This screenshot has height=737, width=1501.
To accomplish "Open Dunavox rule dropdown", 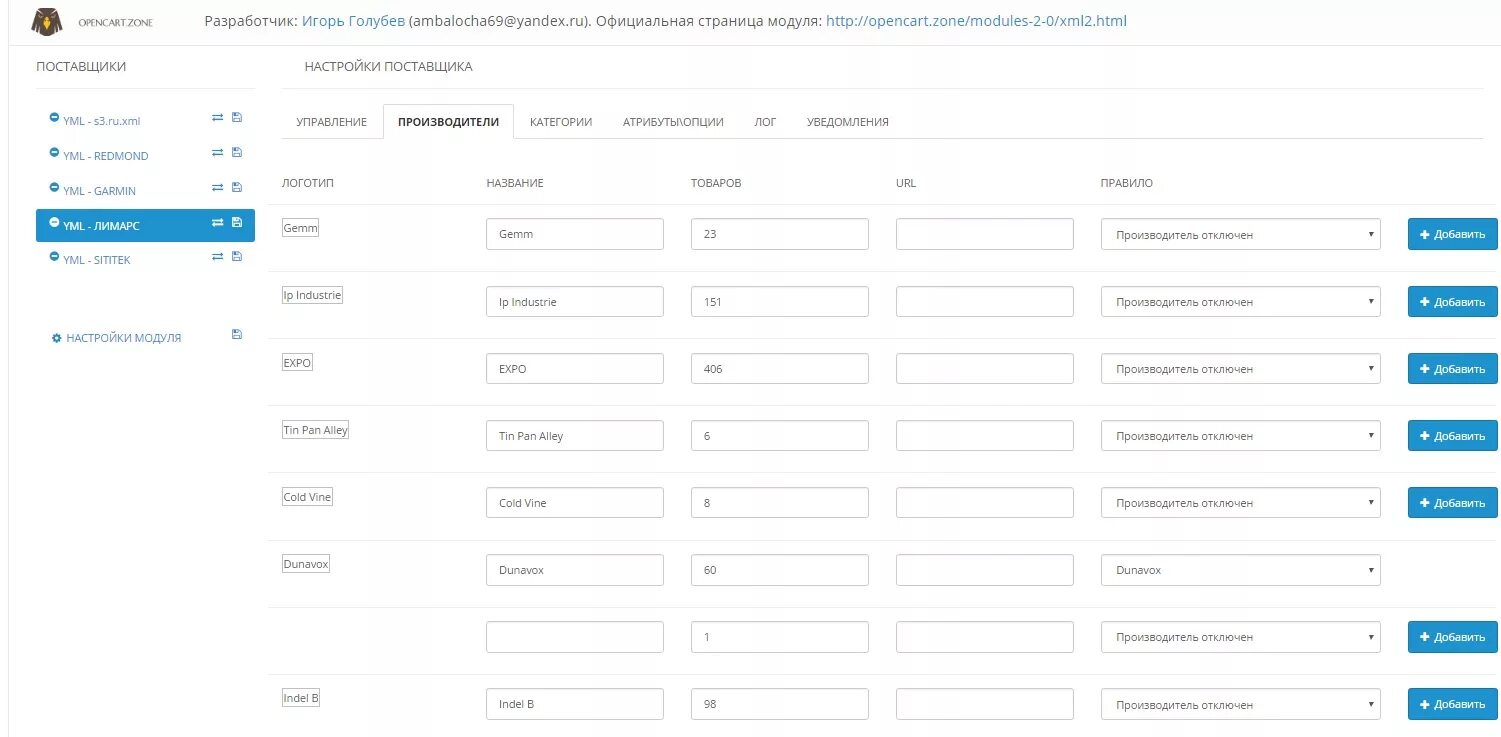I will click(1240, 569).
